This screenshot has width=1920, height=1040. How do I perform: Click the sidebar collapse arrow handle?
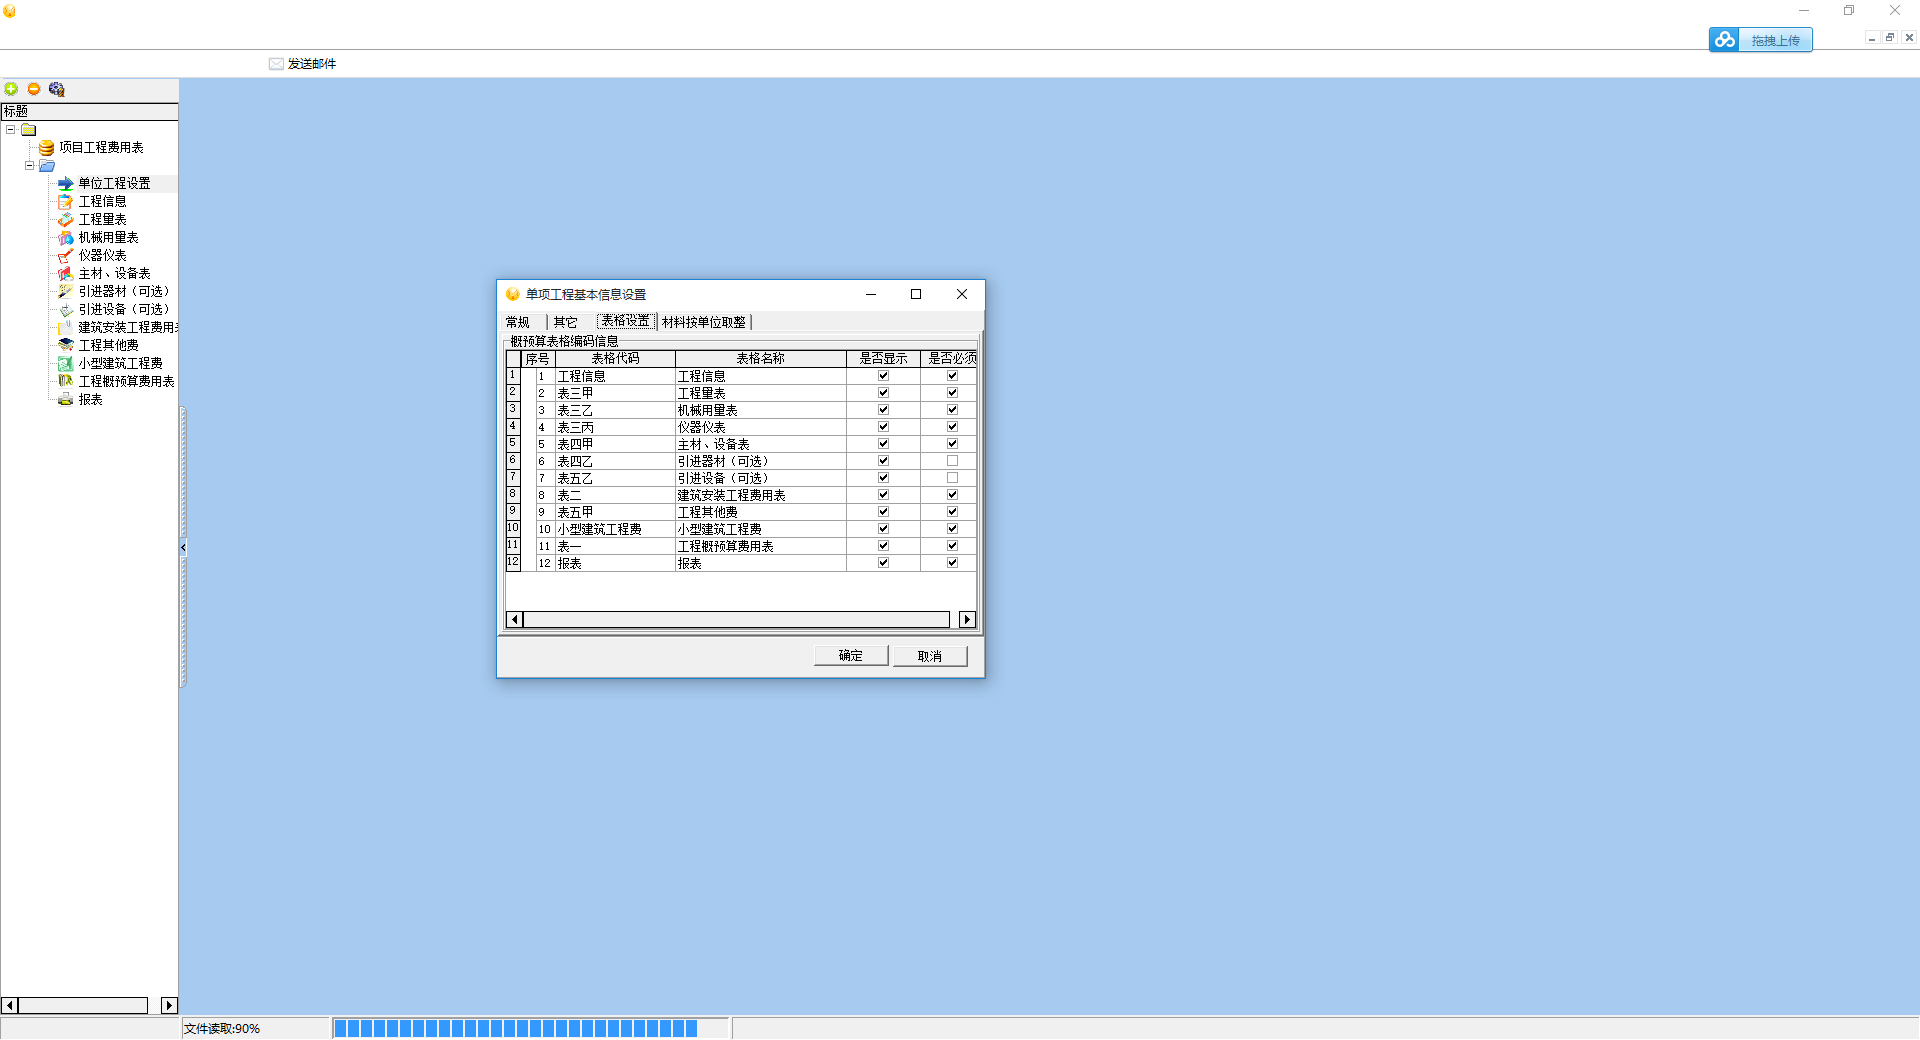pos(183,548)
